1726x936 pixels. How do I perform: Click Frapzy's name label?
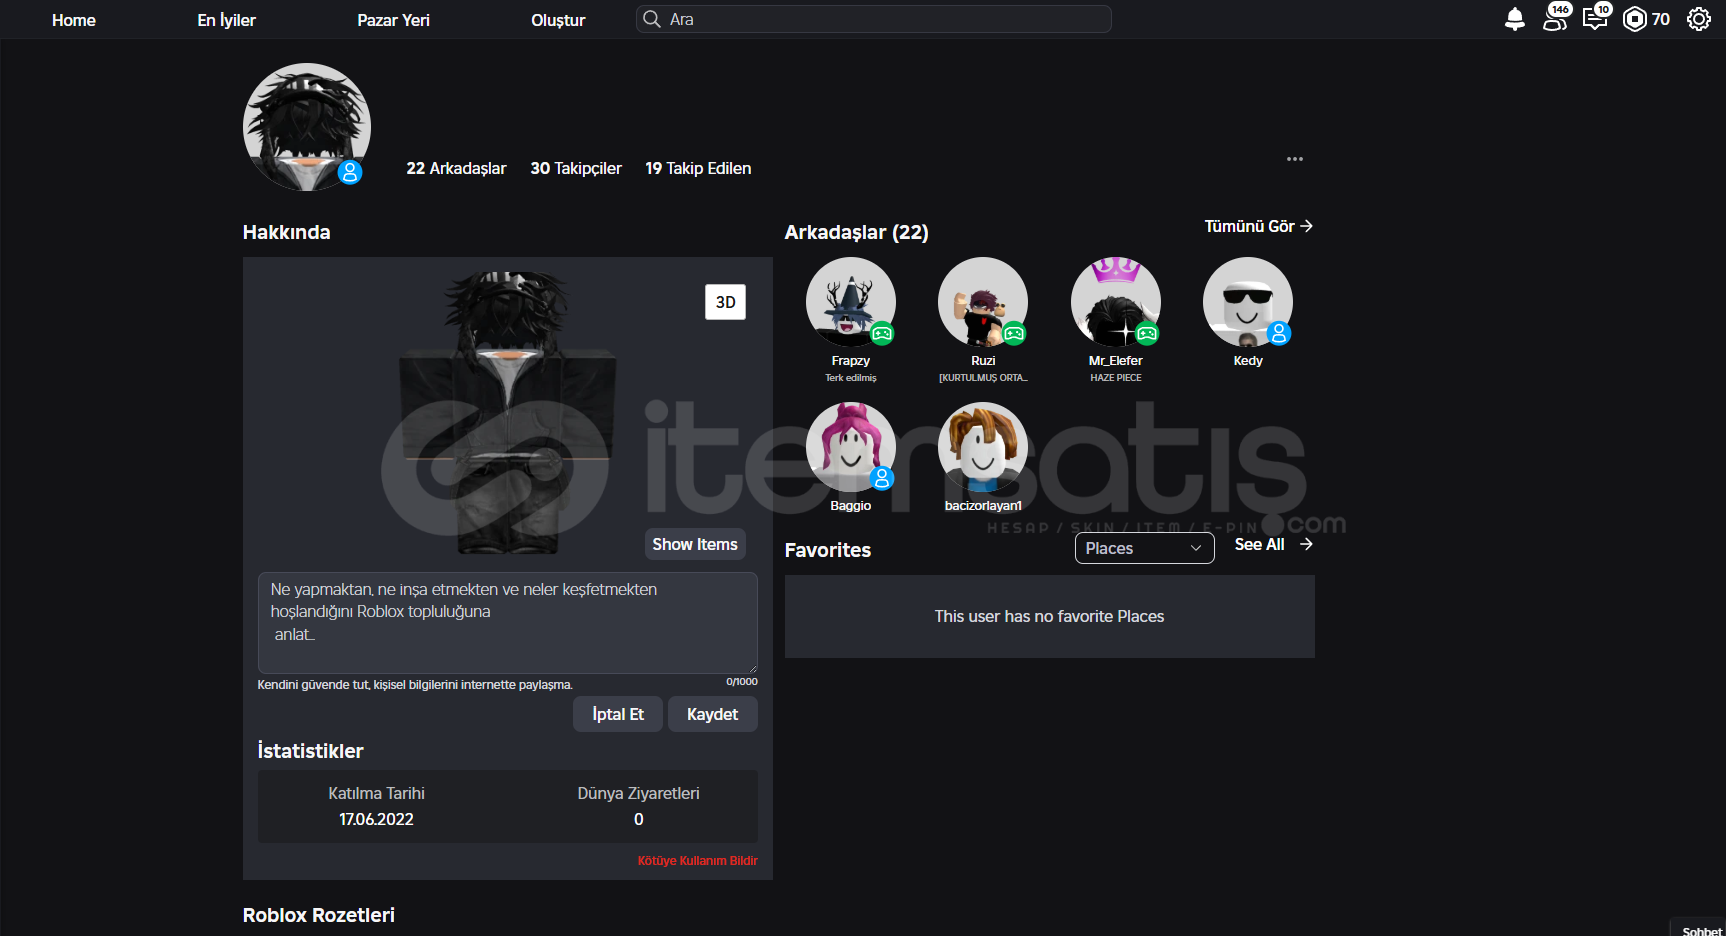(851, 361)
